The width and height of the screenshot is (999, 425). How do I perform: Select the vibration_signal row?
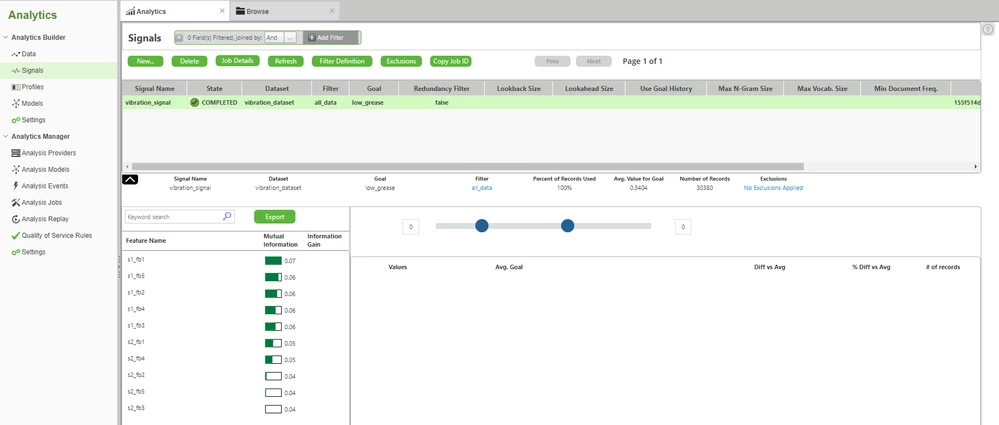coord(550,103)
